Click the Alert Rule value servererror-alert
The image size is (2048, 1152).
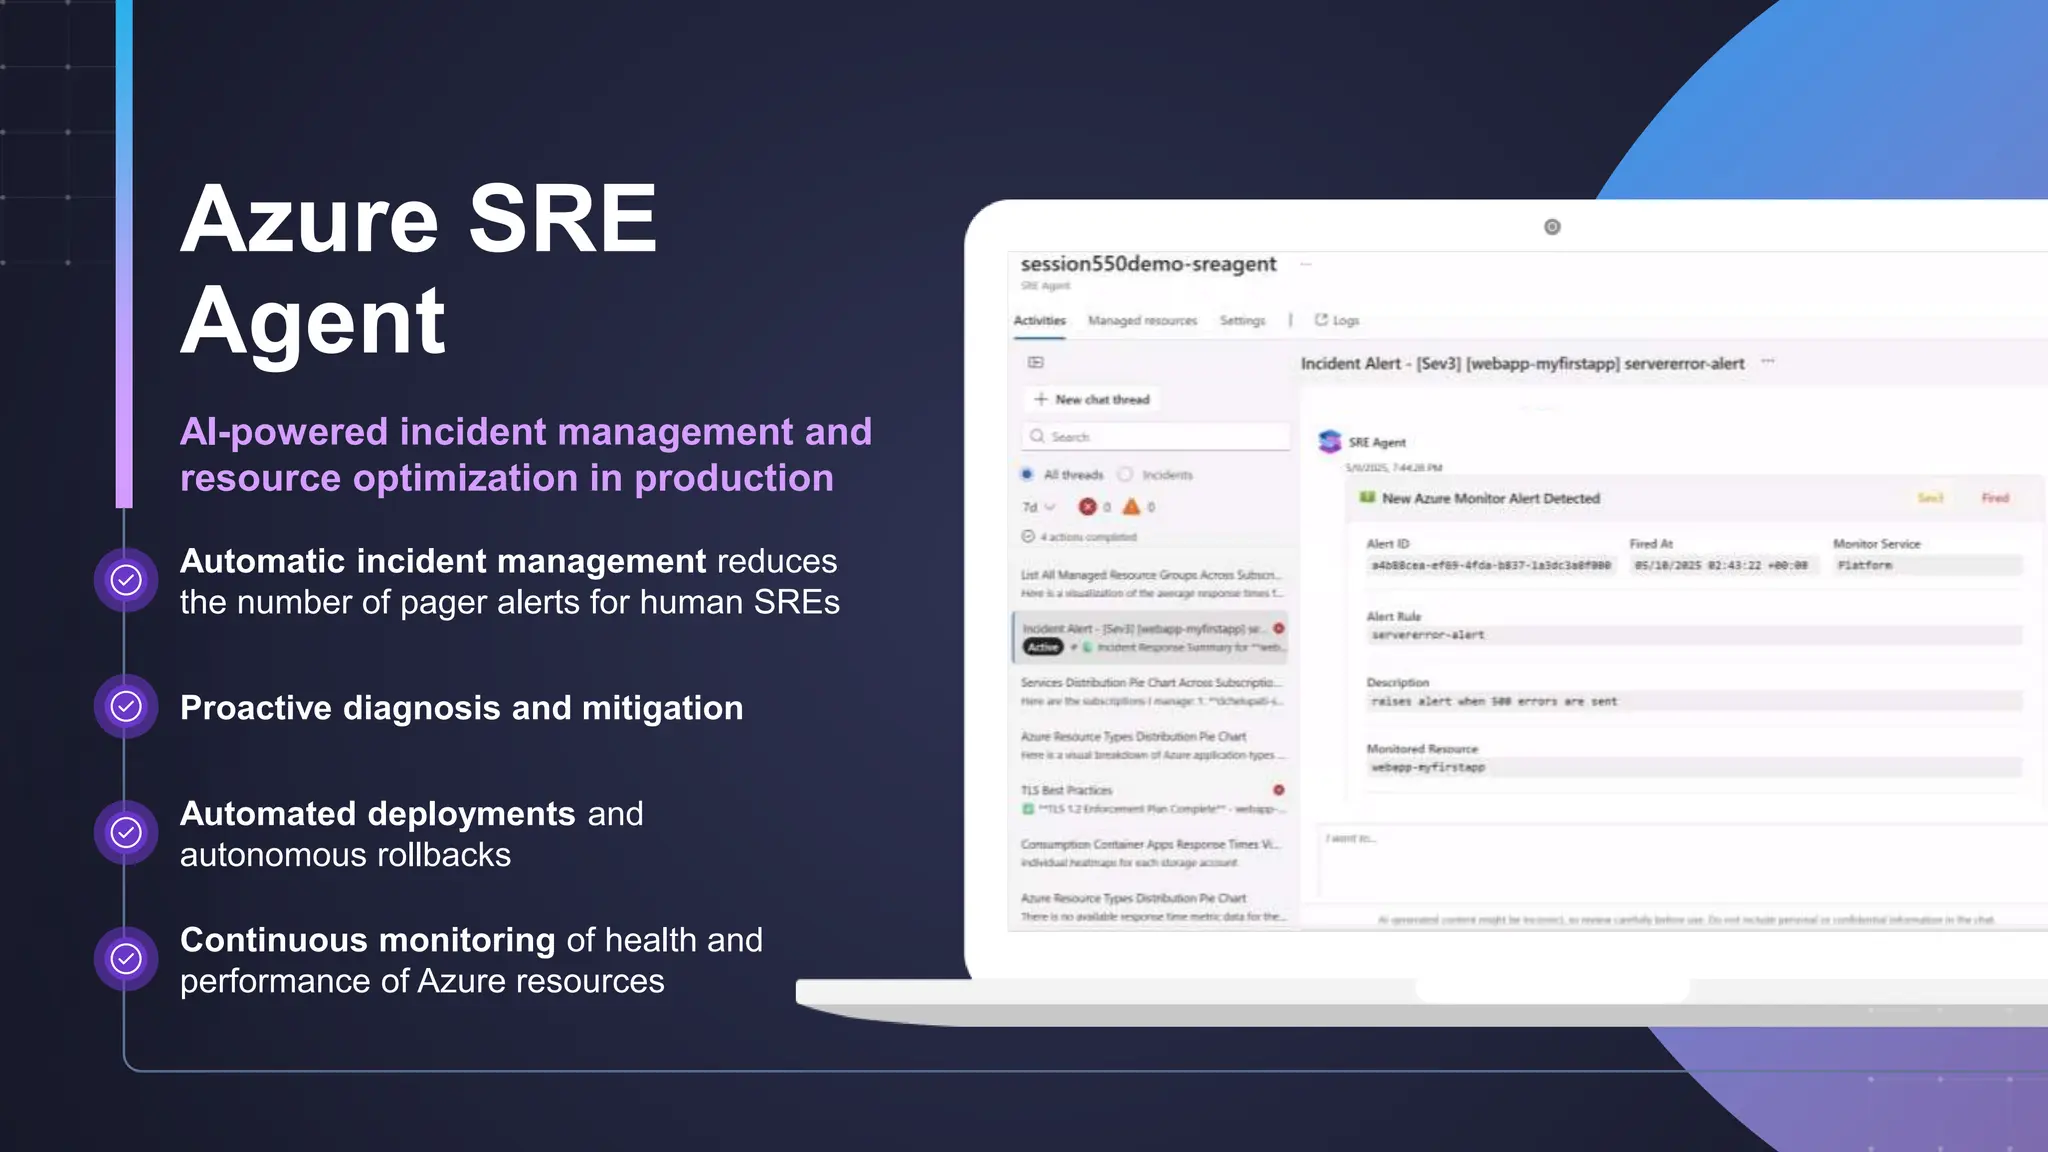click(x=1694, y=635)
